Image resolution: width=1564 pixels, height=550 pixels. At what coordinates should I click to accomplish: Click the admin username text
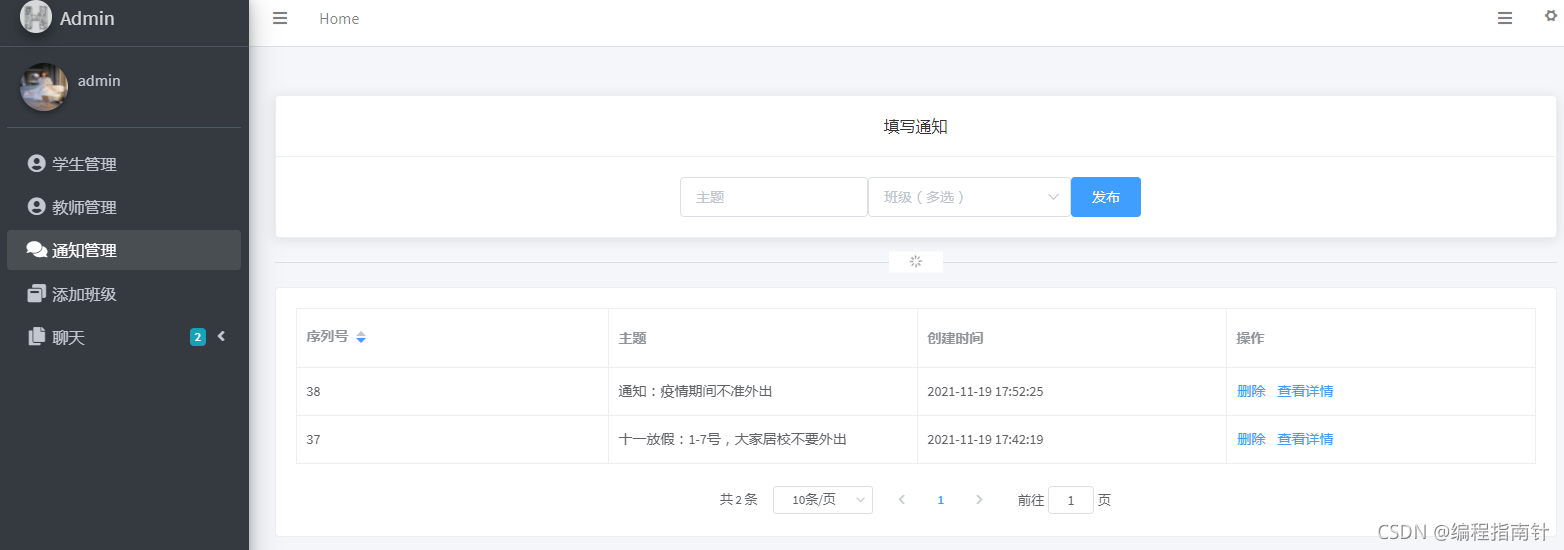[x=99, y=81]
